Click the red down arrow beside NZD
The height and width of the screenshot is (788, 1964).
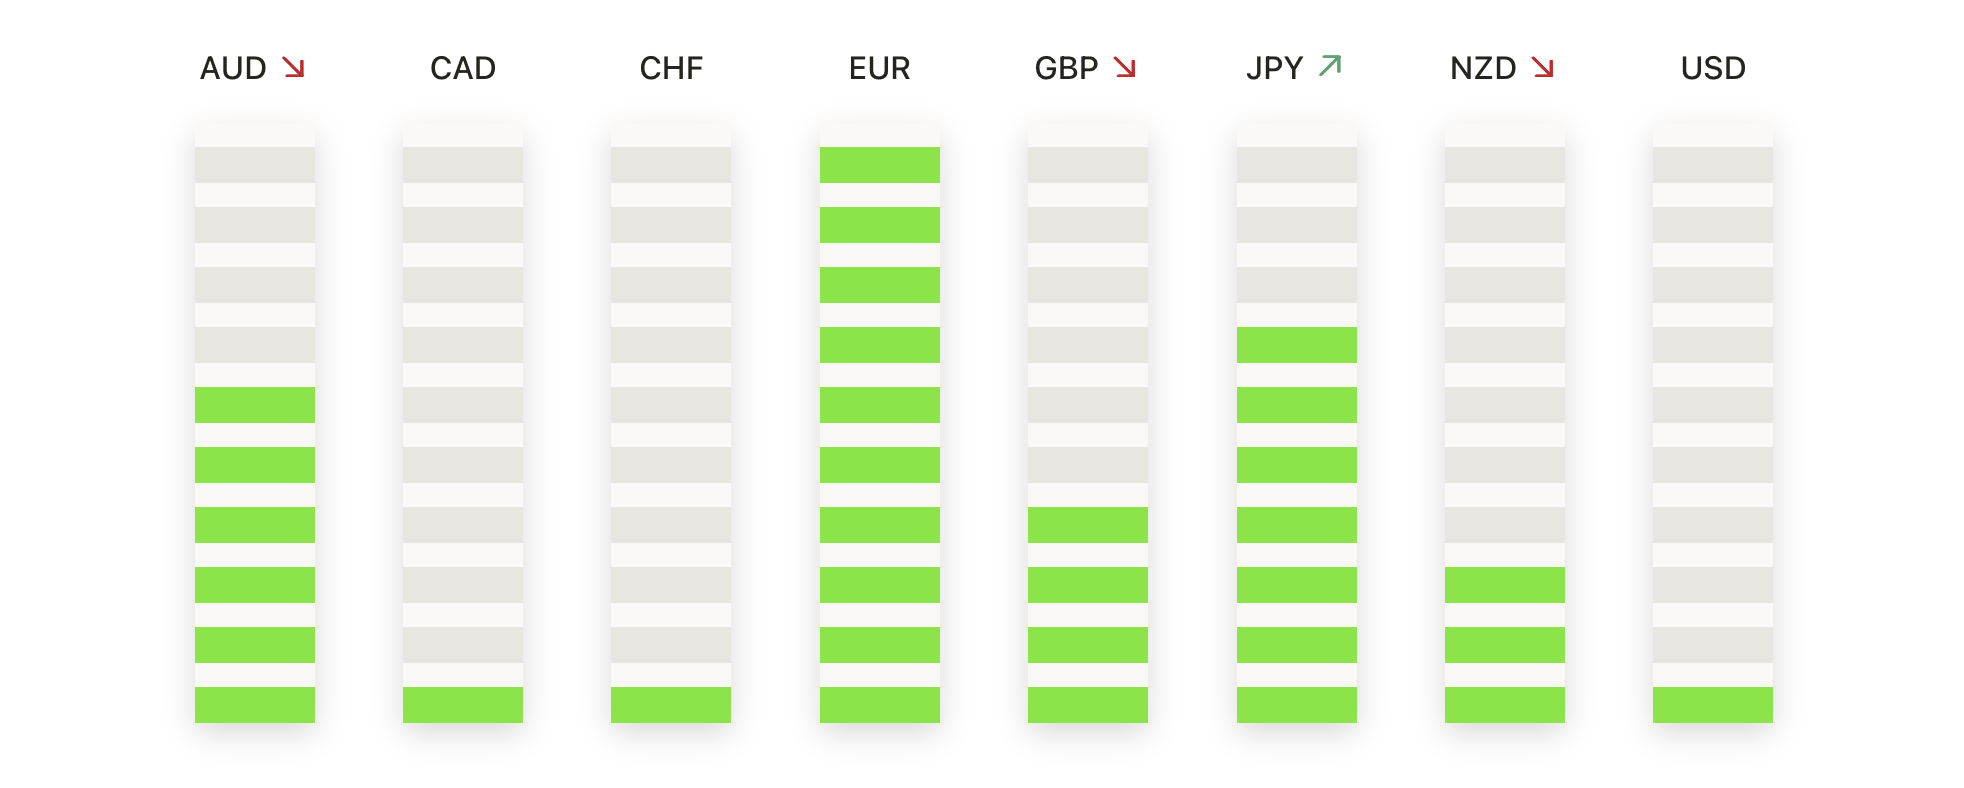click(x=1543, y=67)
